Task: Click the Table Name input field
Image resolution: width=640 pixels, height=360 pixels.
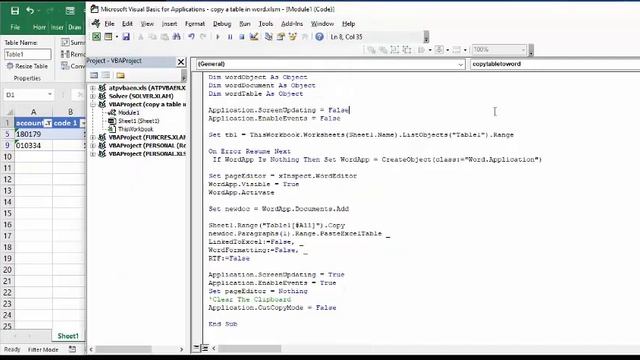Action: pos(28,54)
